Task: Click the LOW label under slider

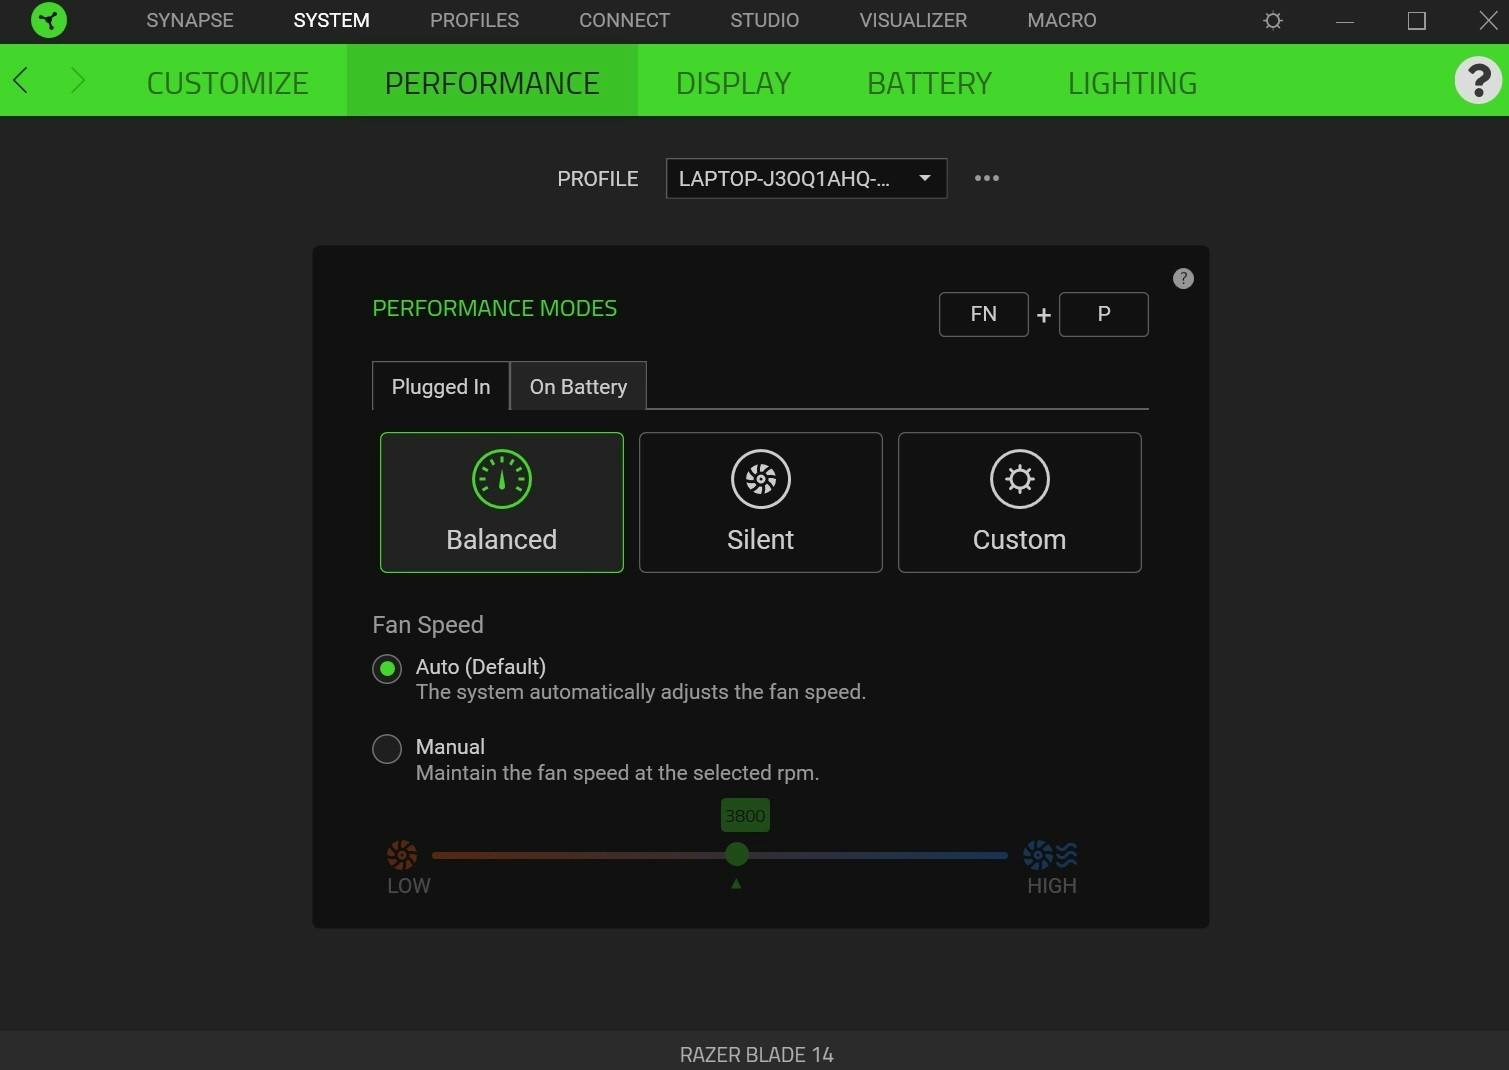Action: 409,886
